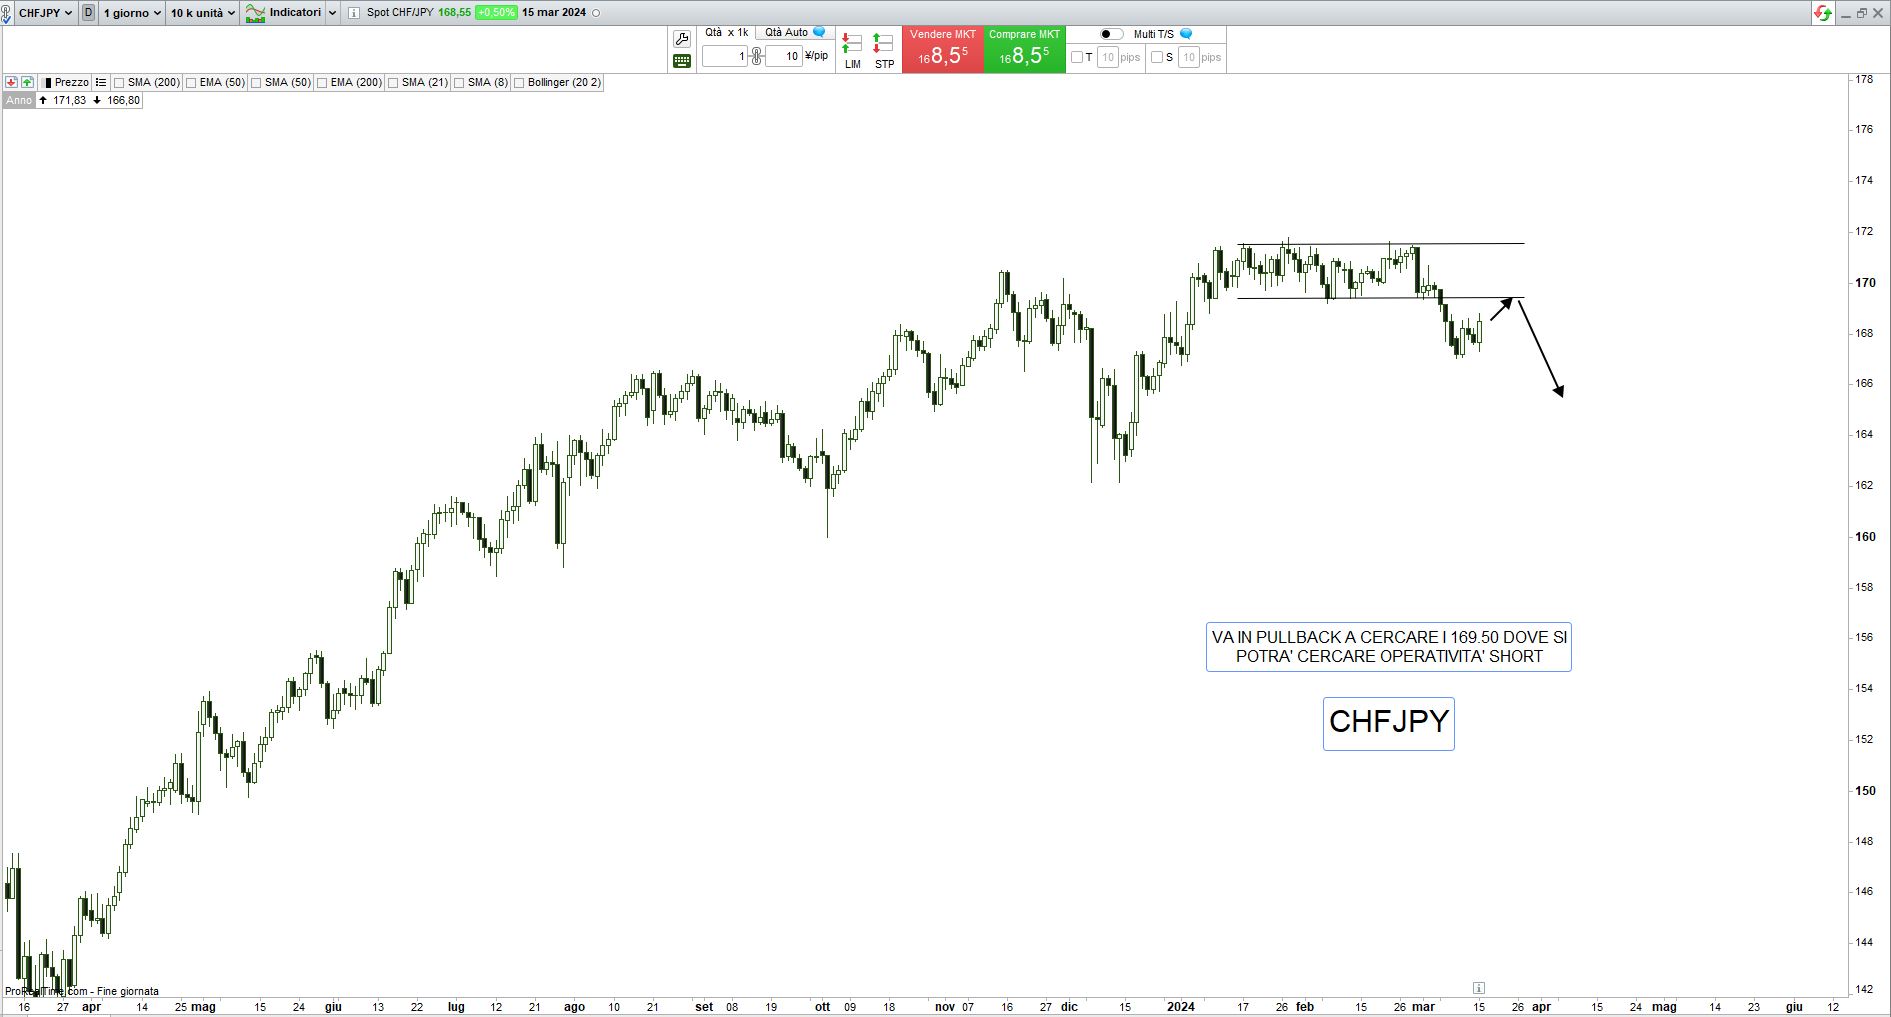The height and width of the screenshot is (1017, 1891).
Task: Expand the arrow next to Indicatori
Action: click(333, 13)
